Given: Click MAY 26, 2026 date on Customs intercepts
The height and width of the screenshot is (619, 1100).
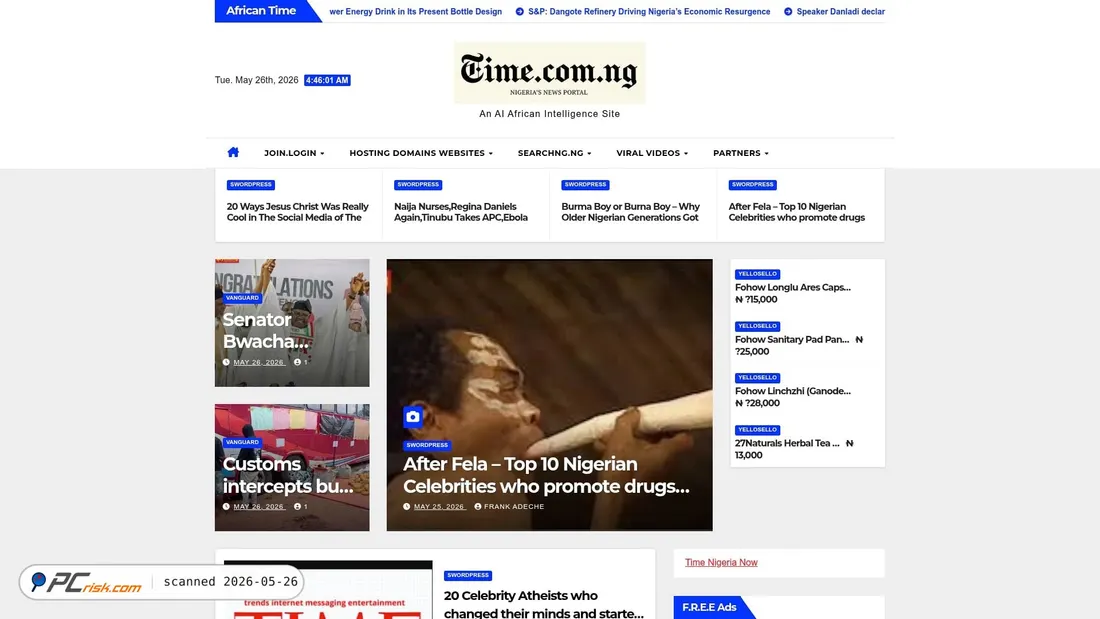Looking at the screenshot, I should tap(259, 506).
